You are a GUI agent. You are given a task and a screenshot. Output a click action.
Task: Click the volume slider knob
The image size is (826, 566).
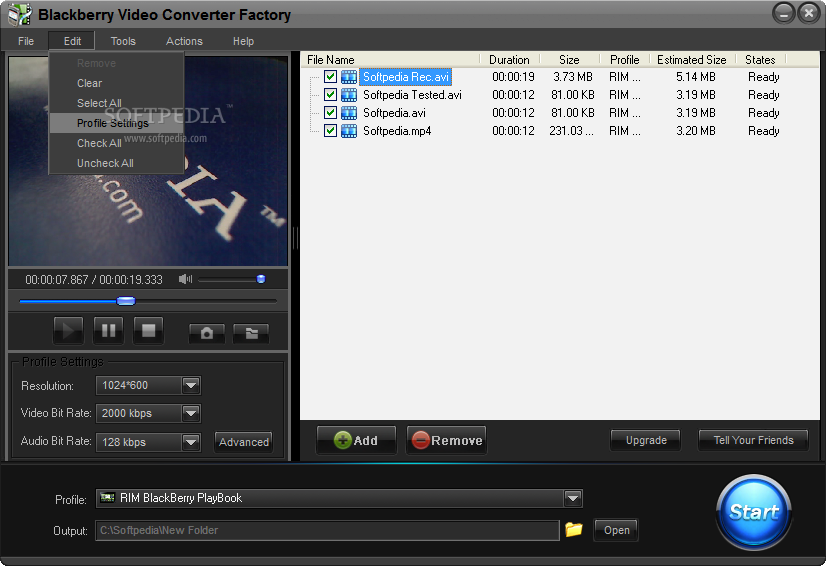click(x=261, y=279)
